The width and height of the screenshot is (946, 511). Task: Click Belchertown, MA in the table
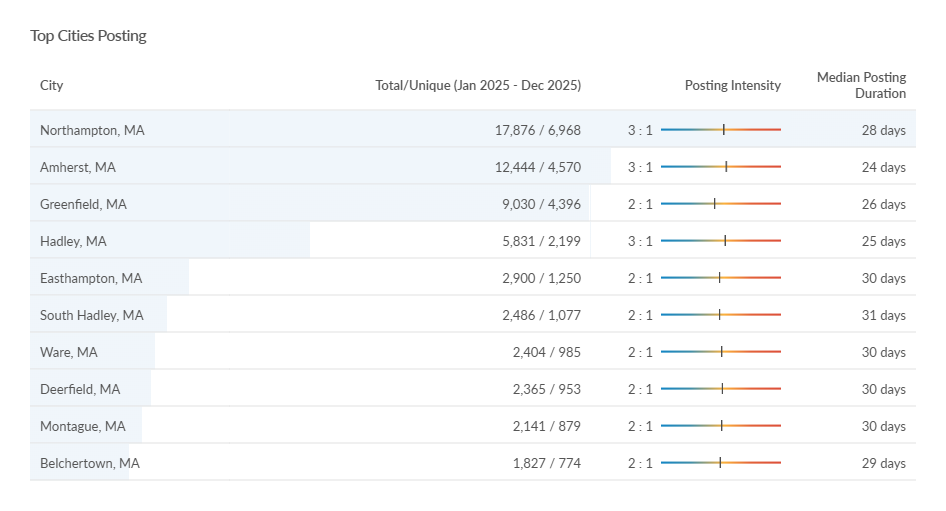90,463
